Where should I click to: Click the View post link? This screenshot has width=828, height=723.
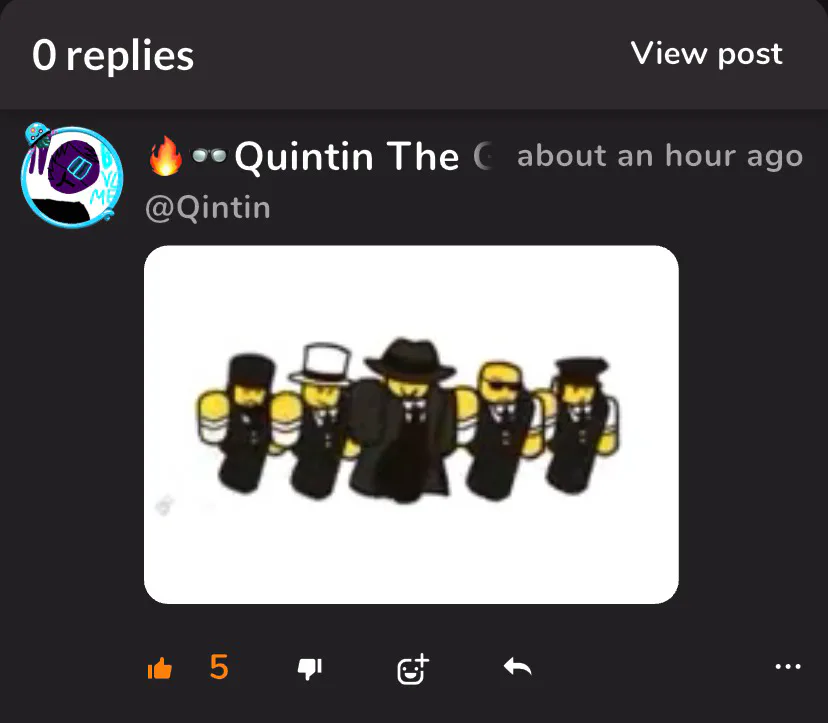point(707,54)
